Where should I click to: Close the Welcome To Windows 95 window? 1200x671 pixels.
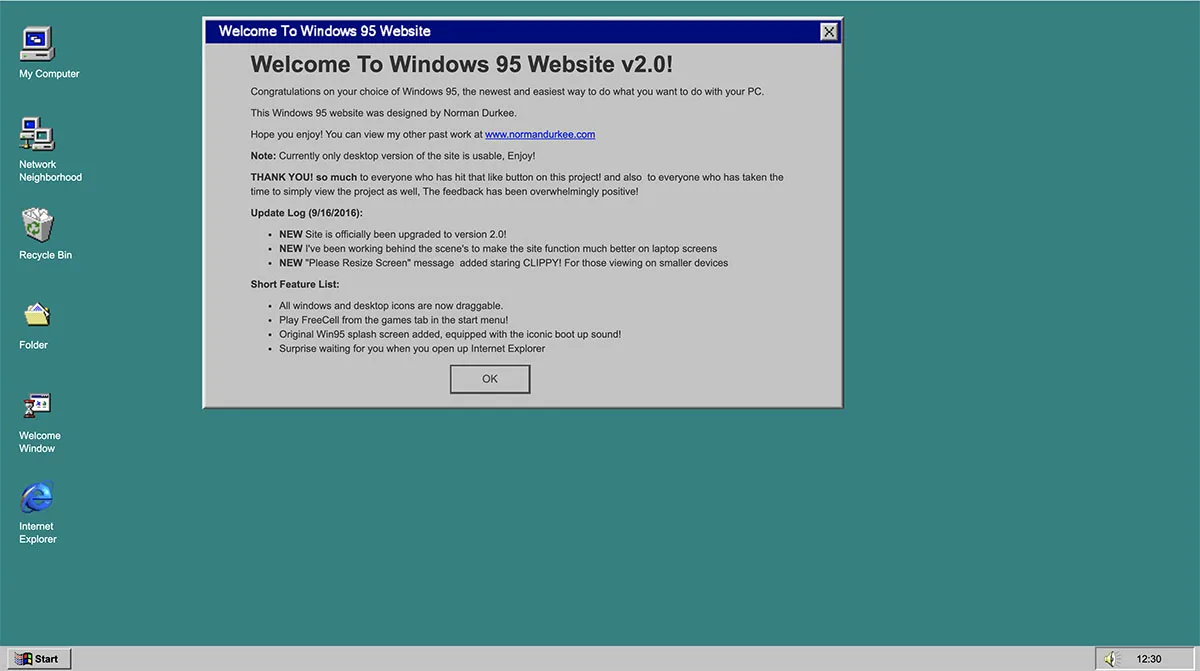[x=829, y=31]
